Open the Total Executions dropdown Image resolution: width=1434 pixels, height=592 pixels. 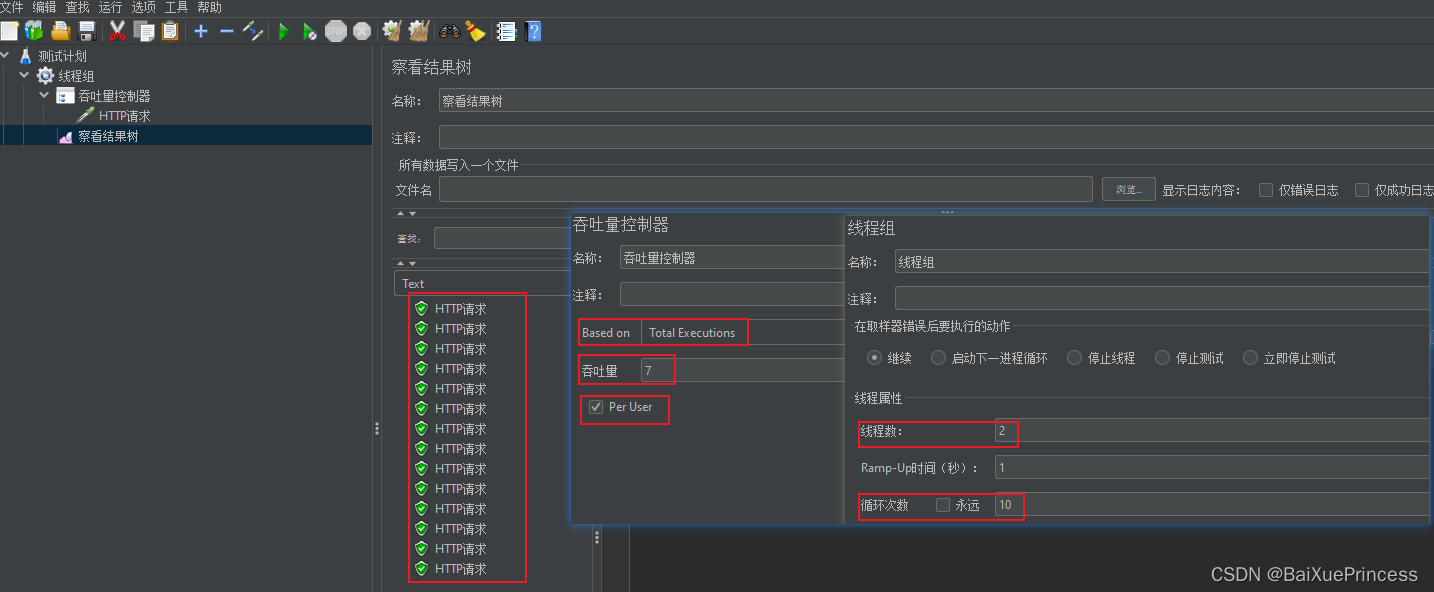click(694, 331)
